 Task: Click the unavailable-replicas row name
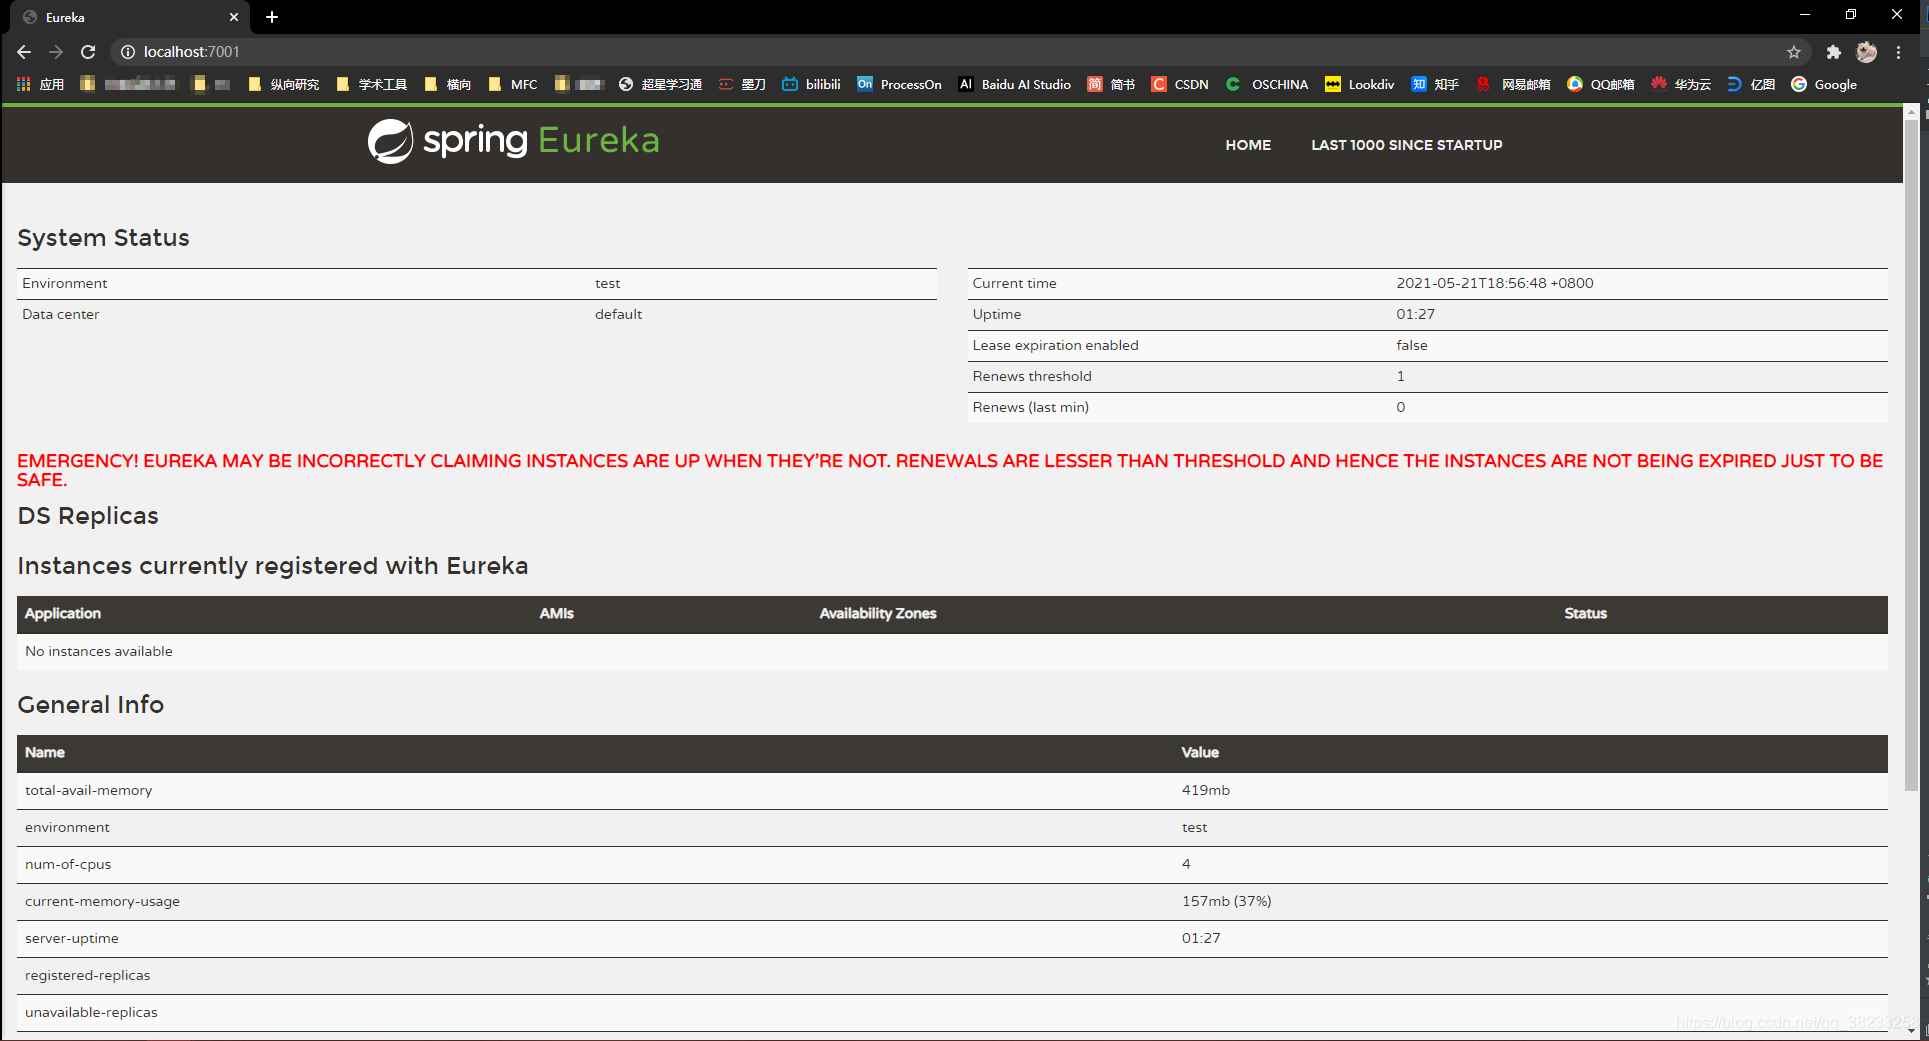tap(91, 1012)
